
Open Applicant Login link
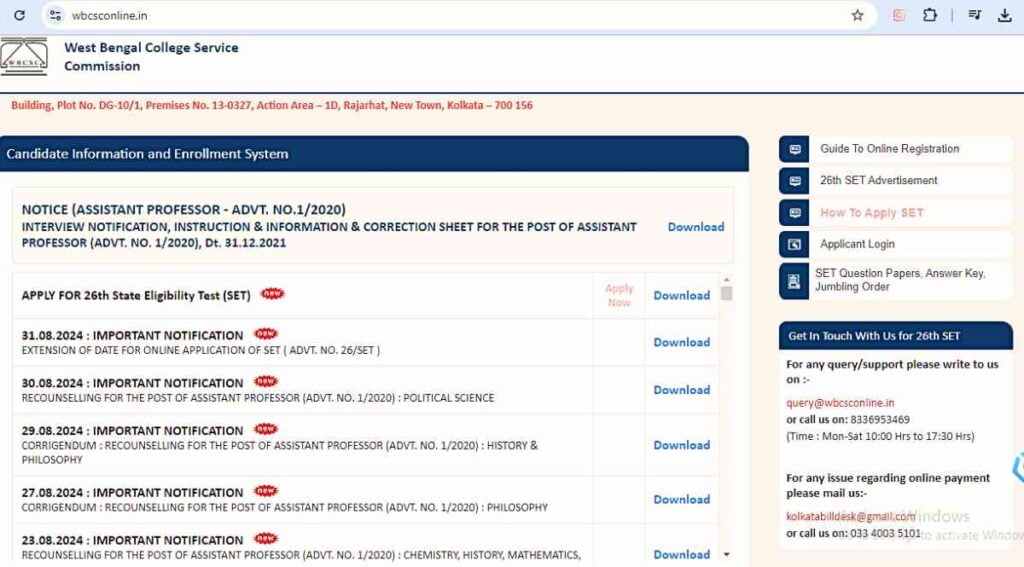(857, 244)
